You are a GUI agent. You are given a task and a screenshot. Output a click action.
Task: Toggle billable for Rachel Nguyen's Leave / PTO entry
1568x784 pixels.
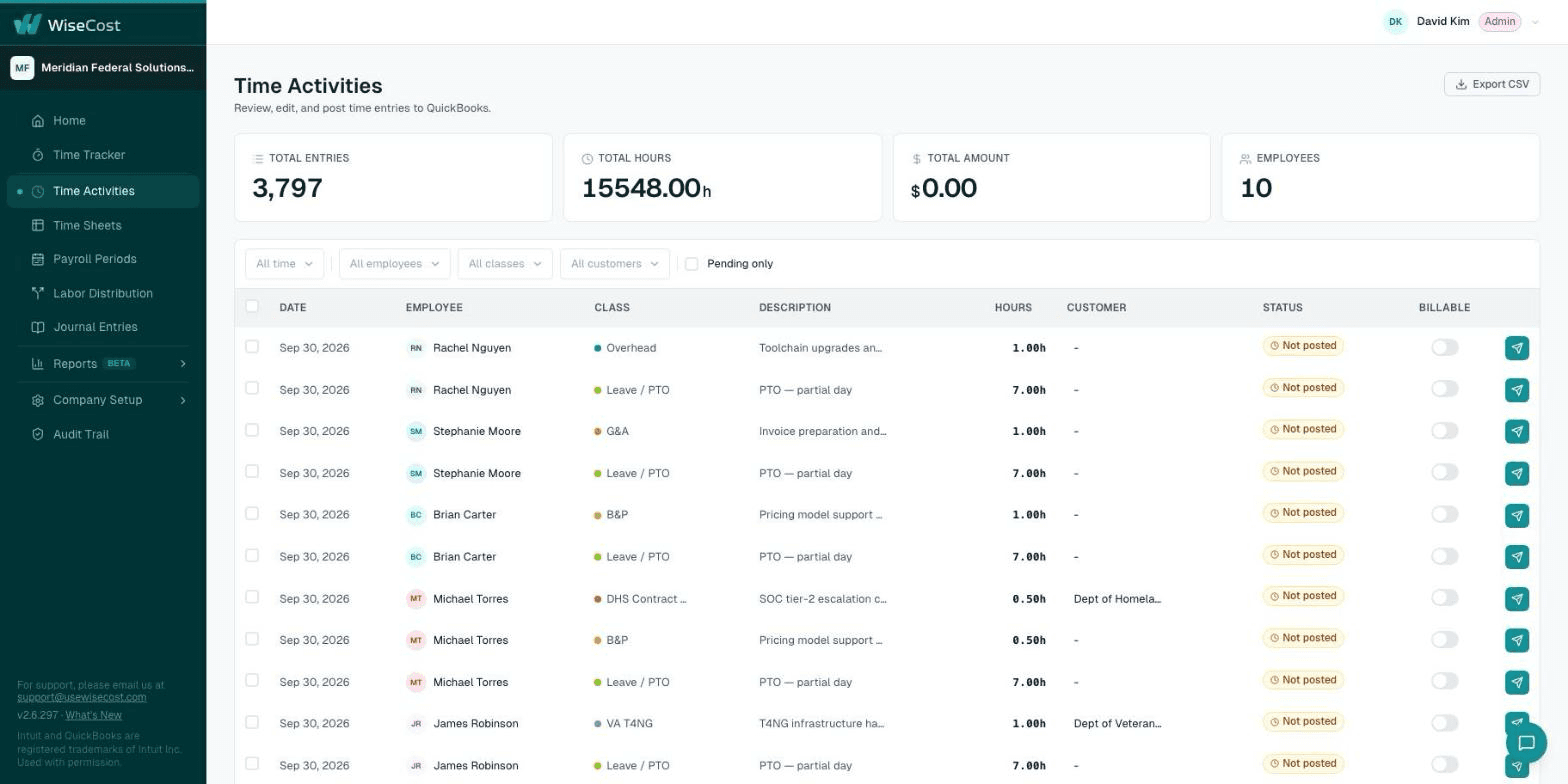pyautogui.click(x=1444, y=389)
